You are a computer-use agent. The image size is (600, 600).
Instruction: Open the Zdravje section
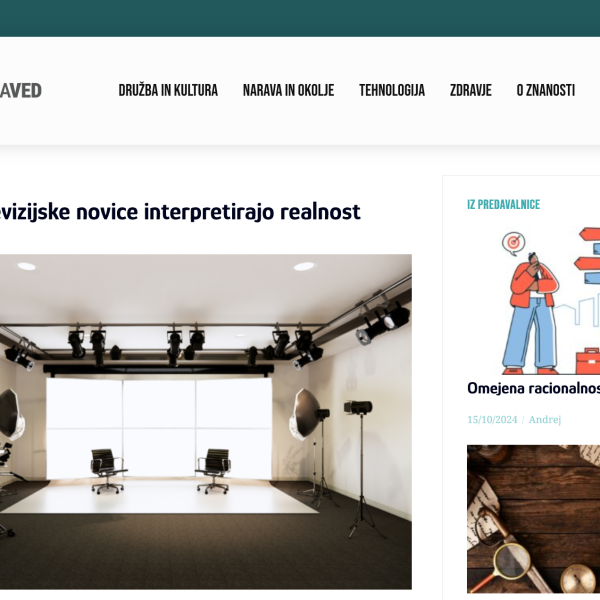[x=471, y=91]
